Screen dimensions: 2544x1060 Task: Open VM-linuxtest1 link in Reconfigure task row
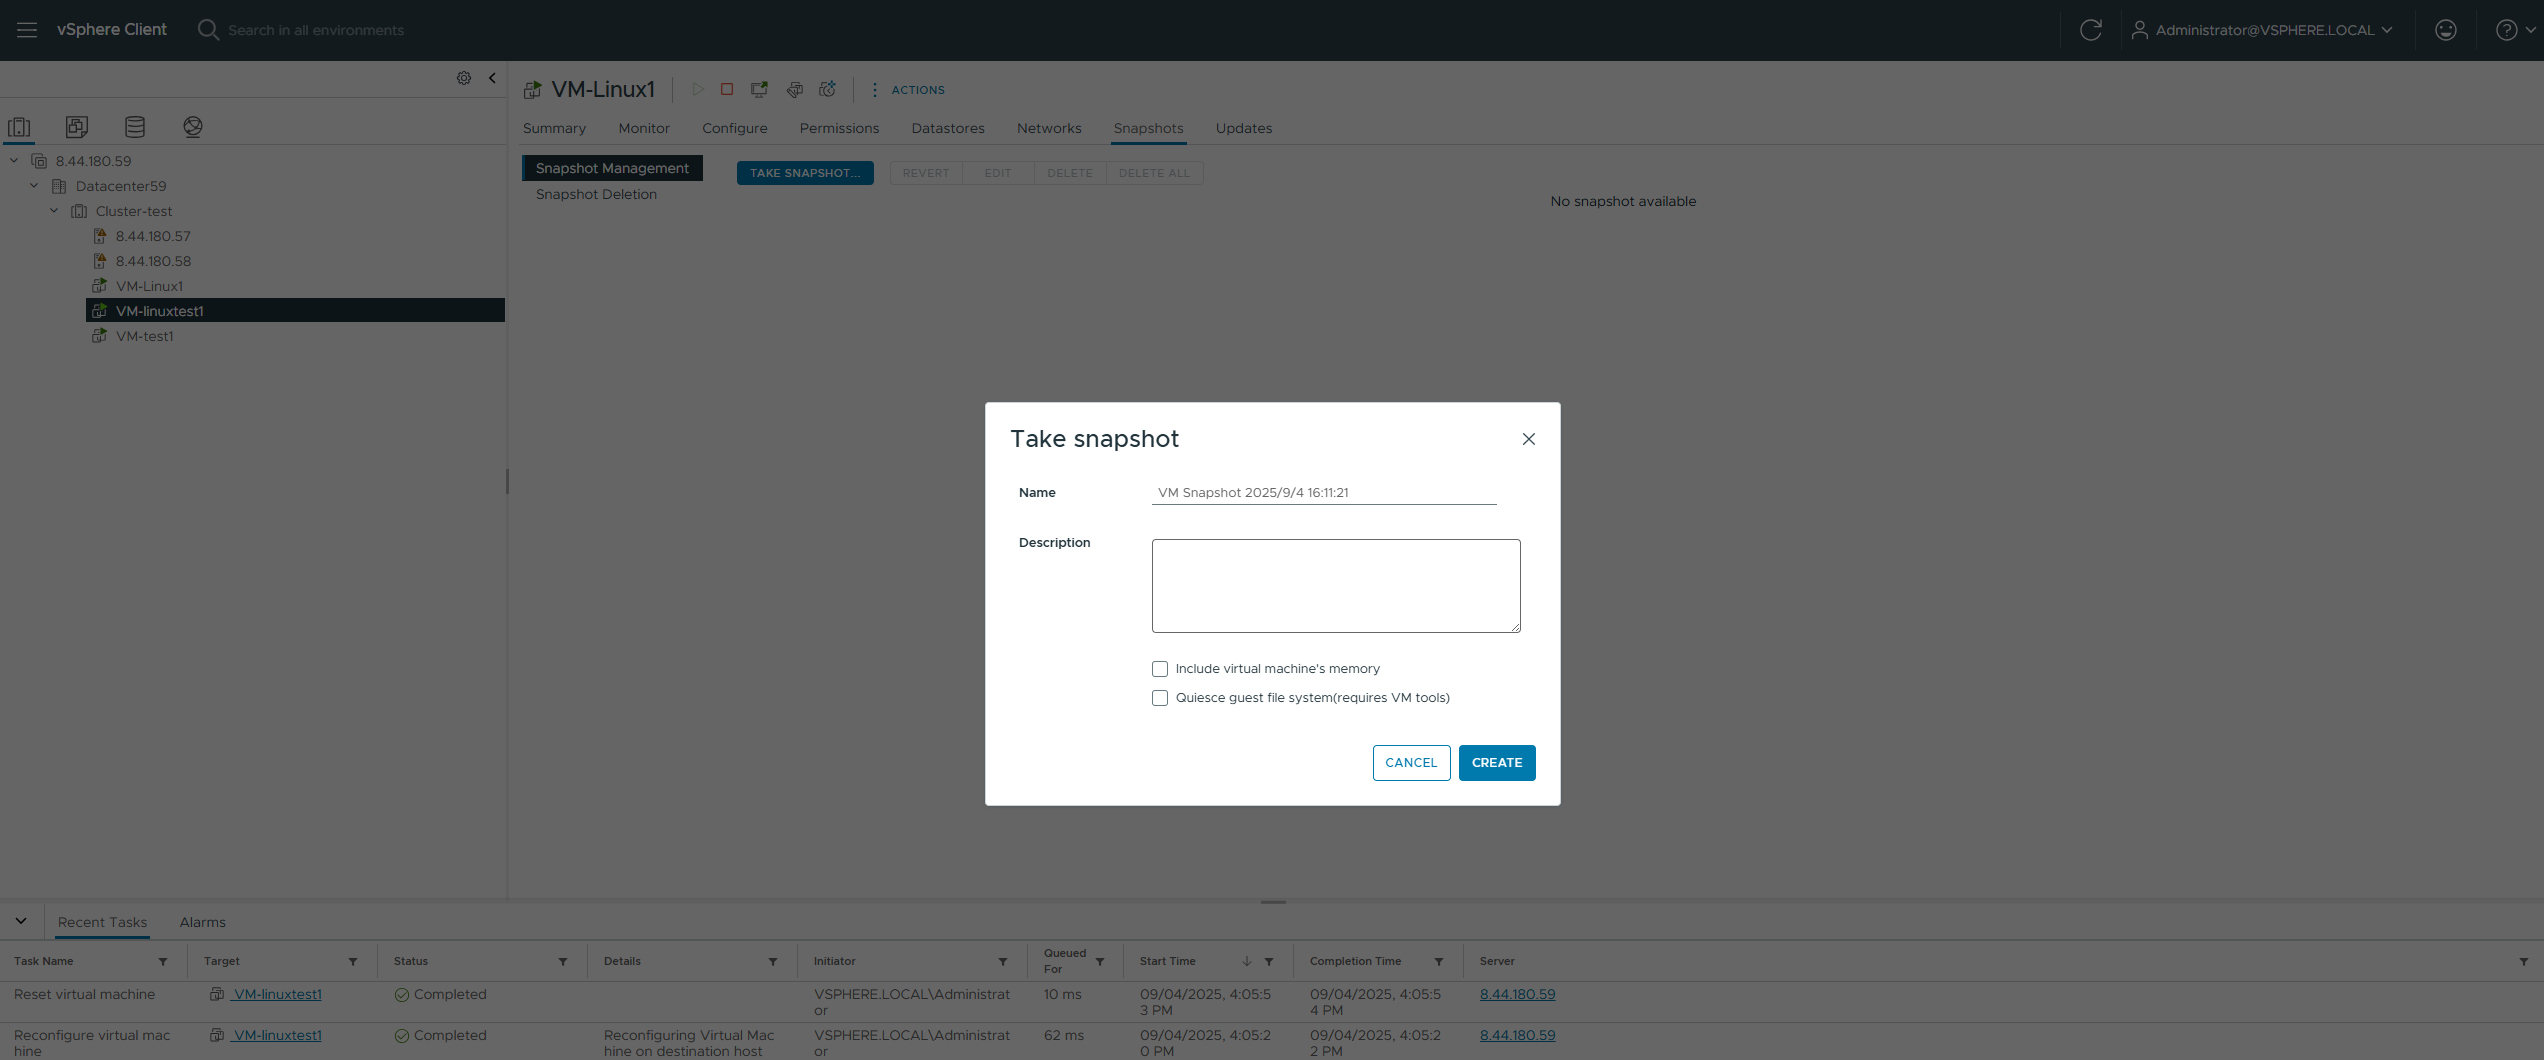(x=277, y=1035)
